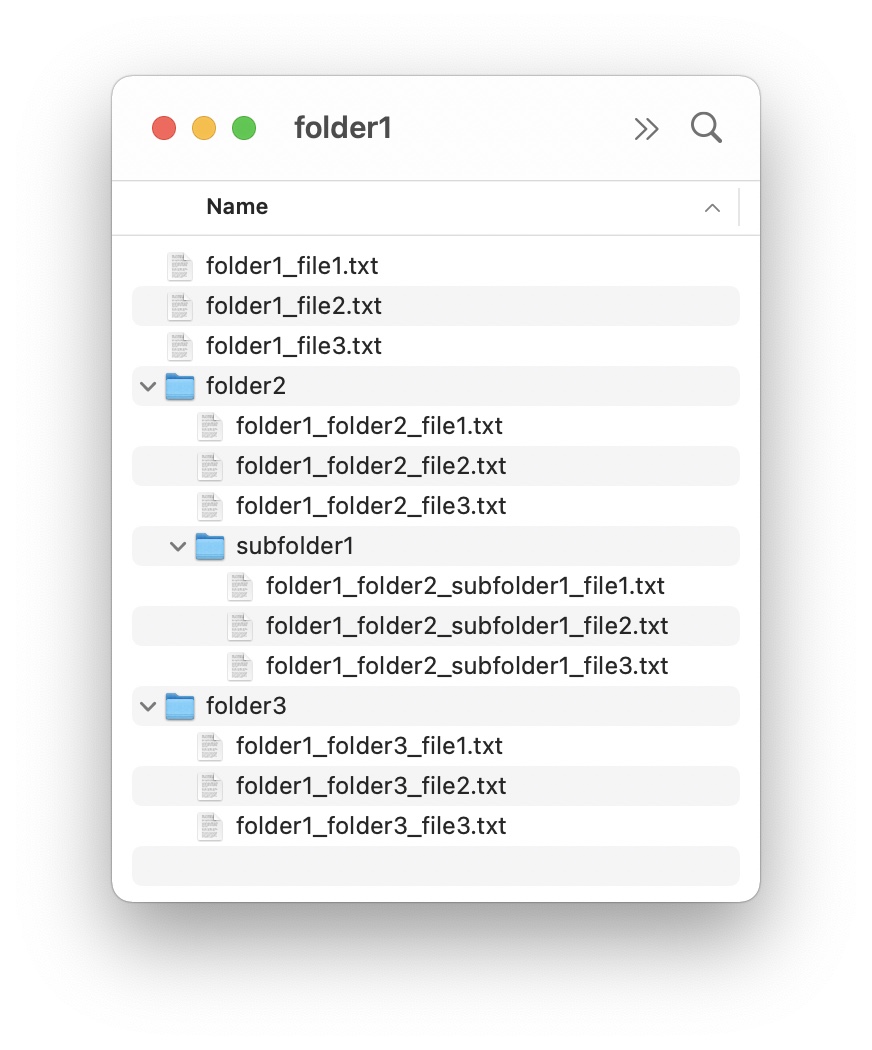Image resolution: width=872 pixels, height=1050 pixels.
Task: Open the Finder search magnifier icon
Action: click(706, 128)
